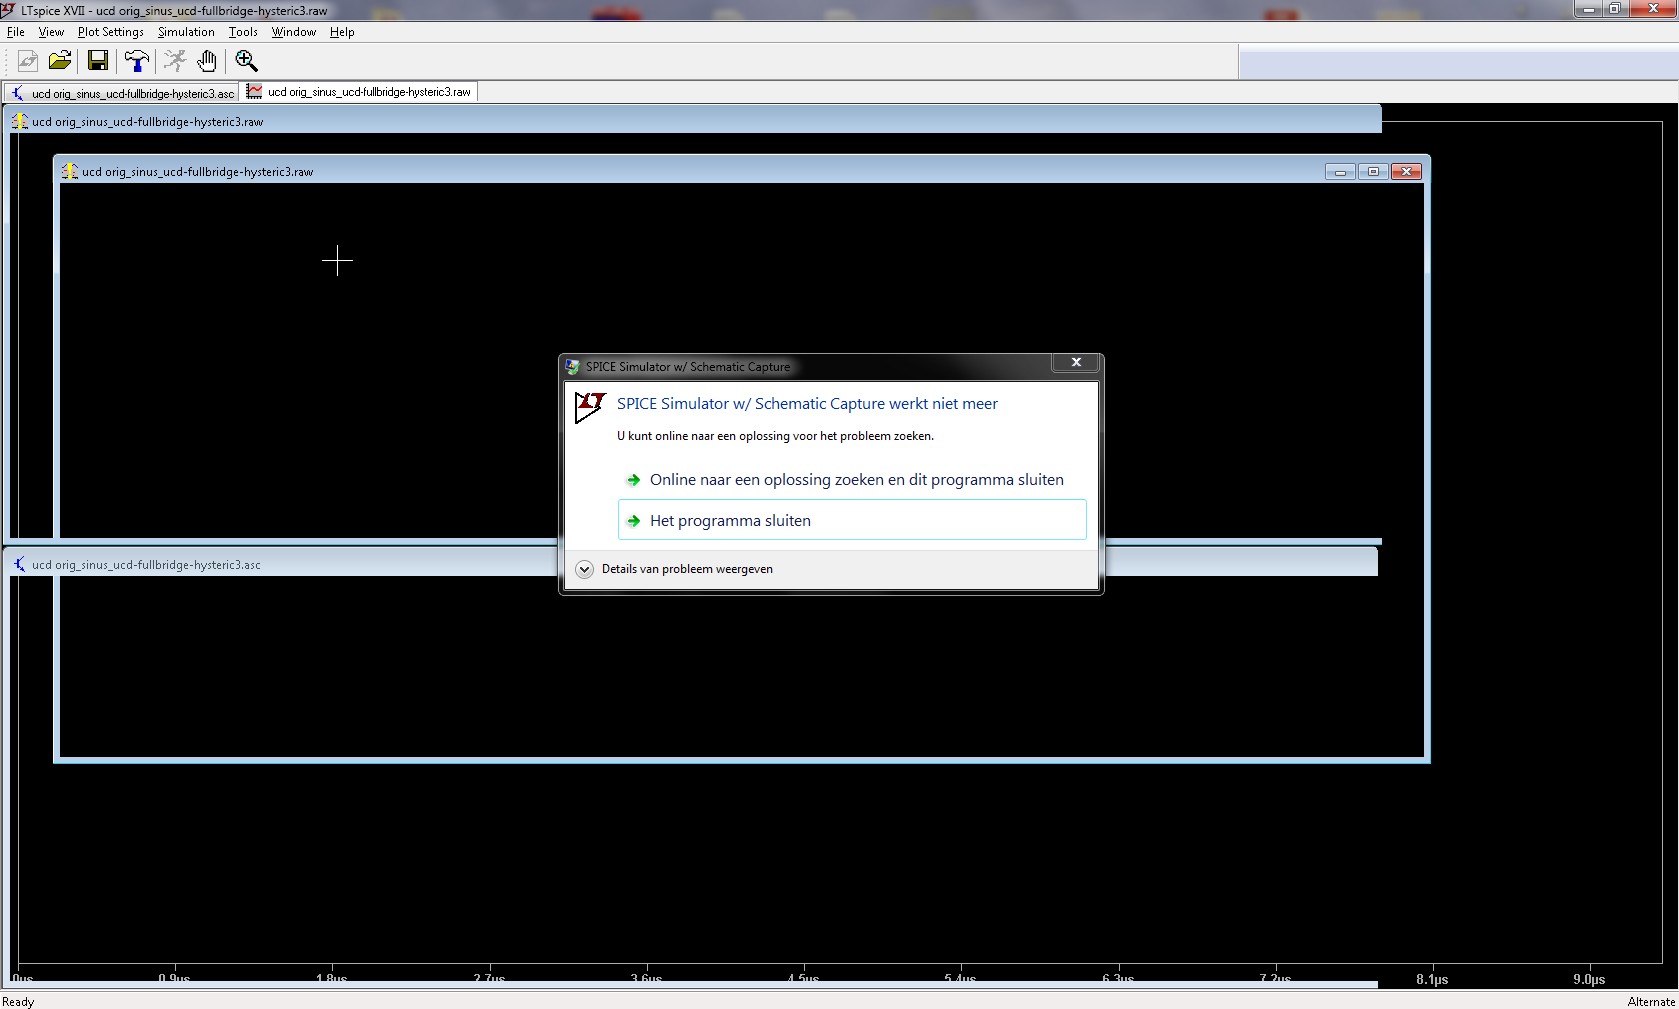This screenshot has width=1679, height=1009.
Task: Click the 9.0µs time axis label
Action: pos(1589,980)
